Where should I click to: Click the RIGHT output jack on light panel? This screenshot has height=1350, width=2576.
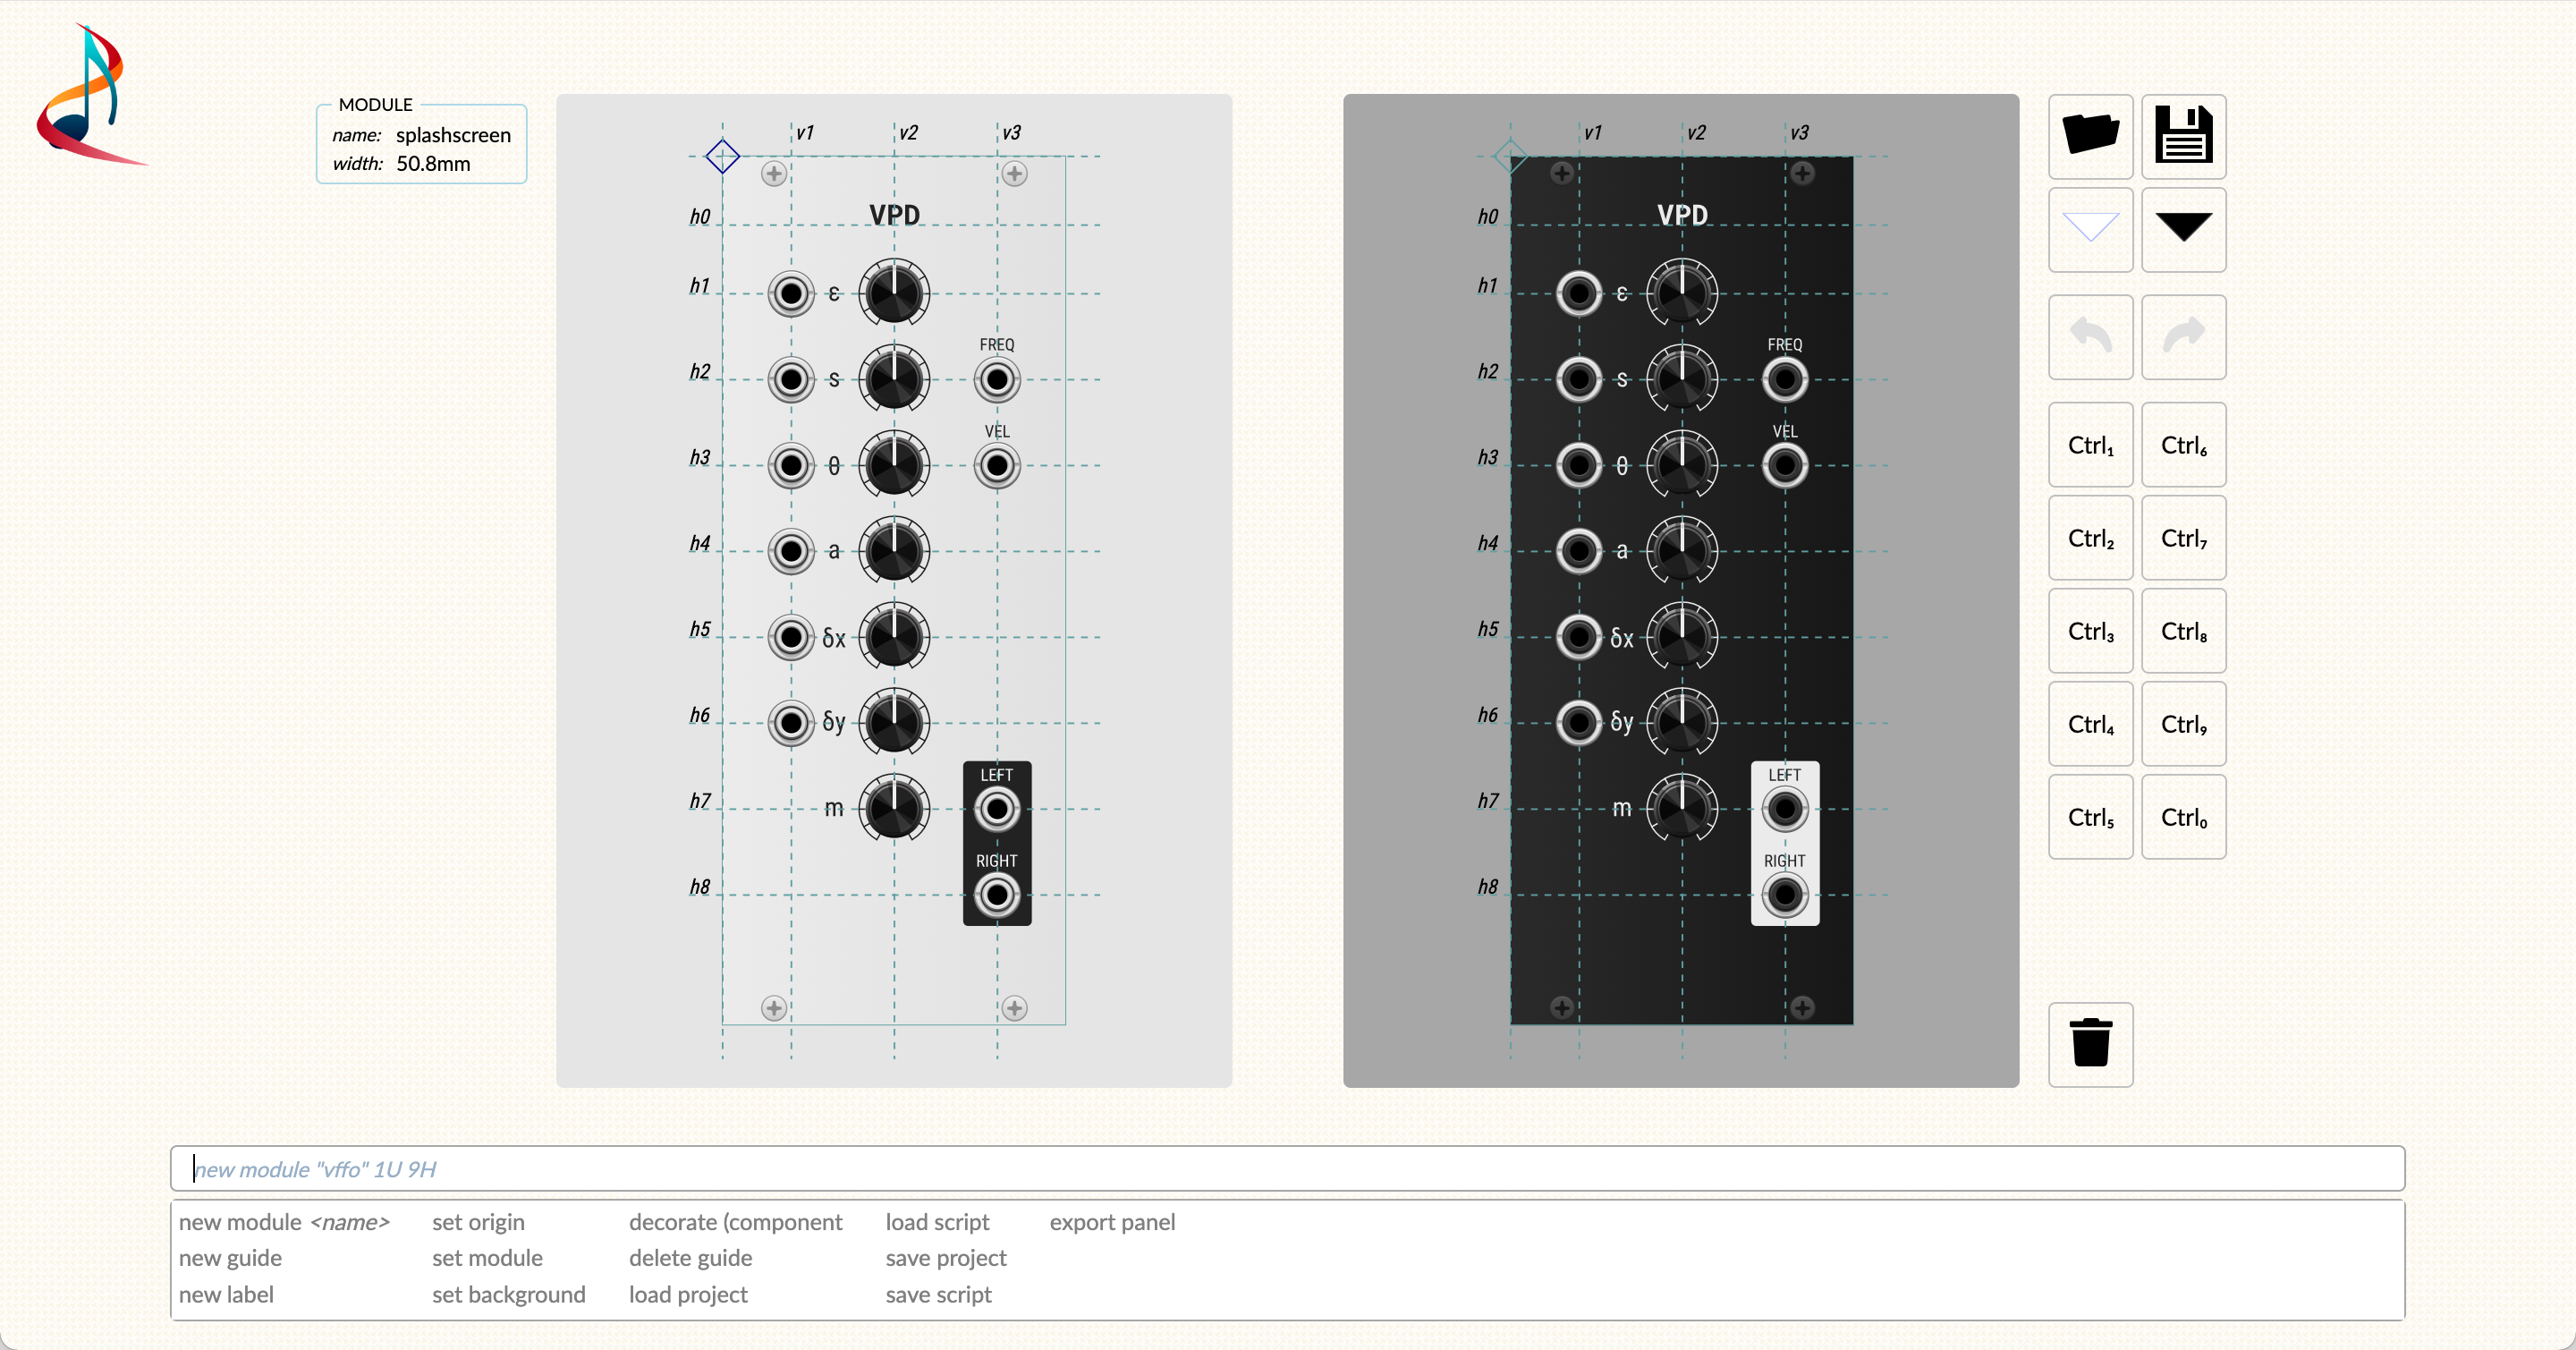click(x=997, y=895)
